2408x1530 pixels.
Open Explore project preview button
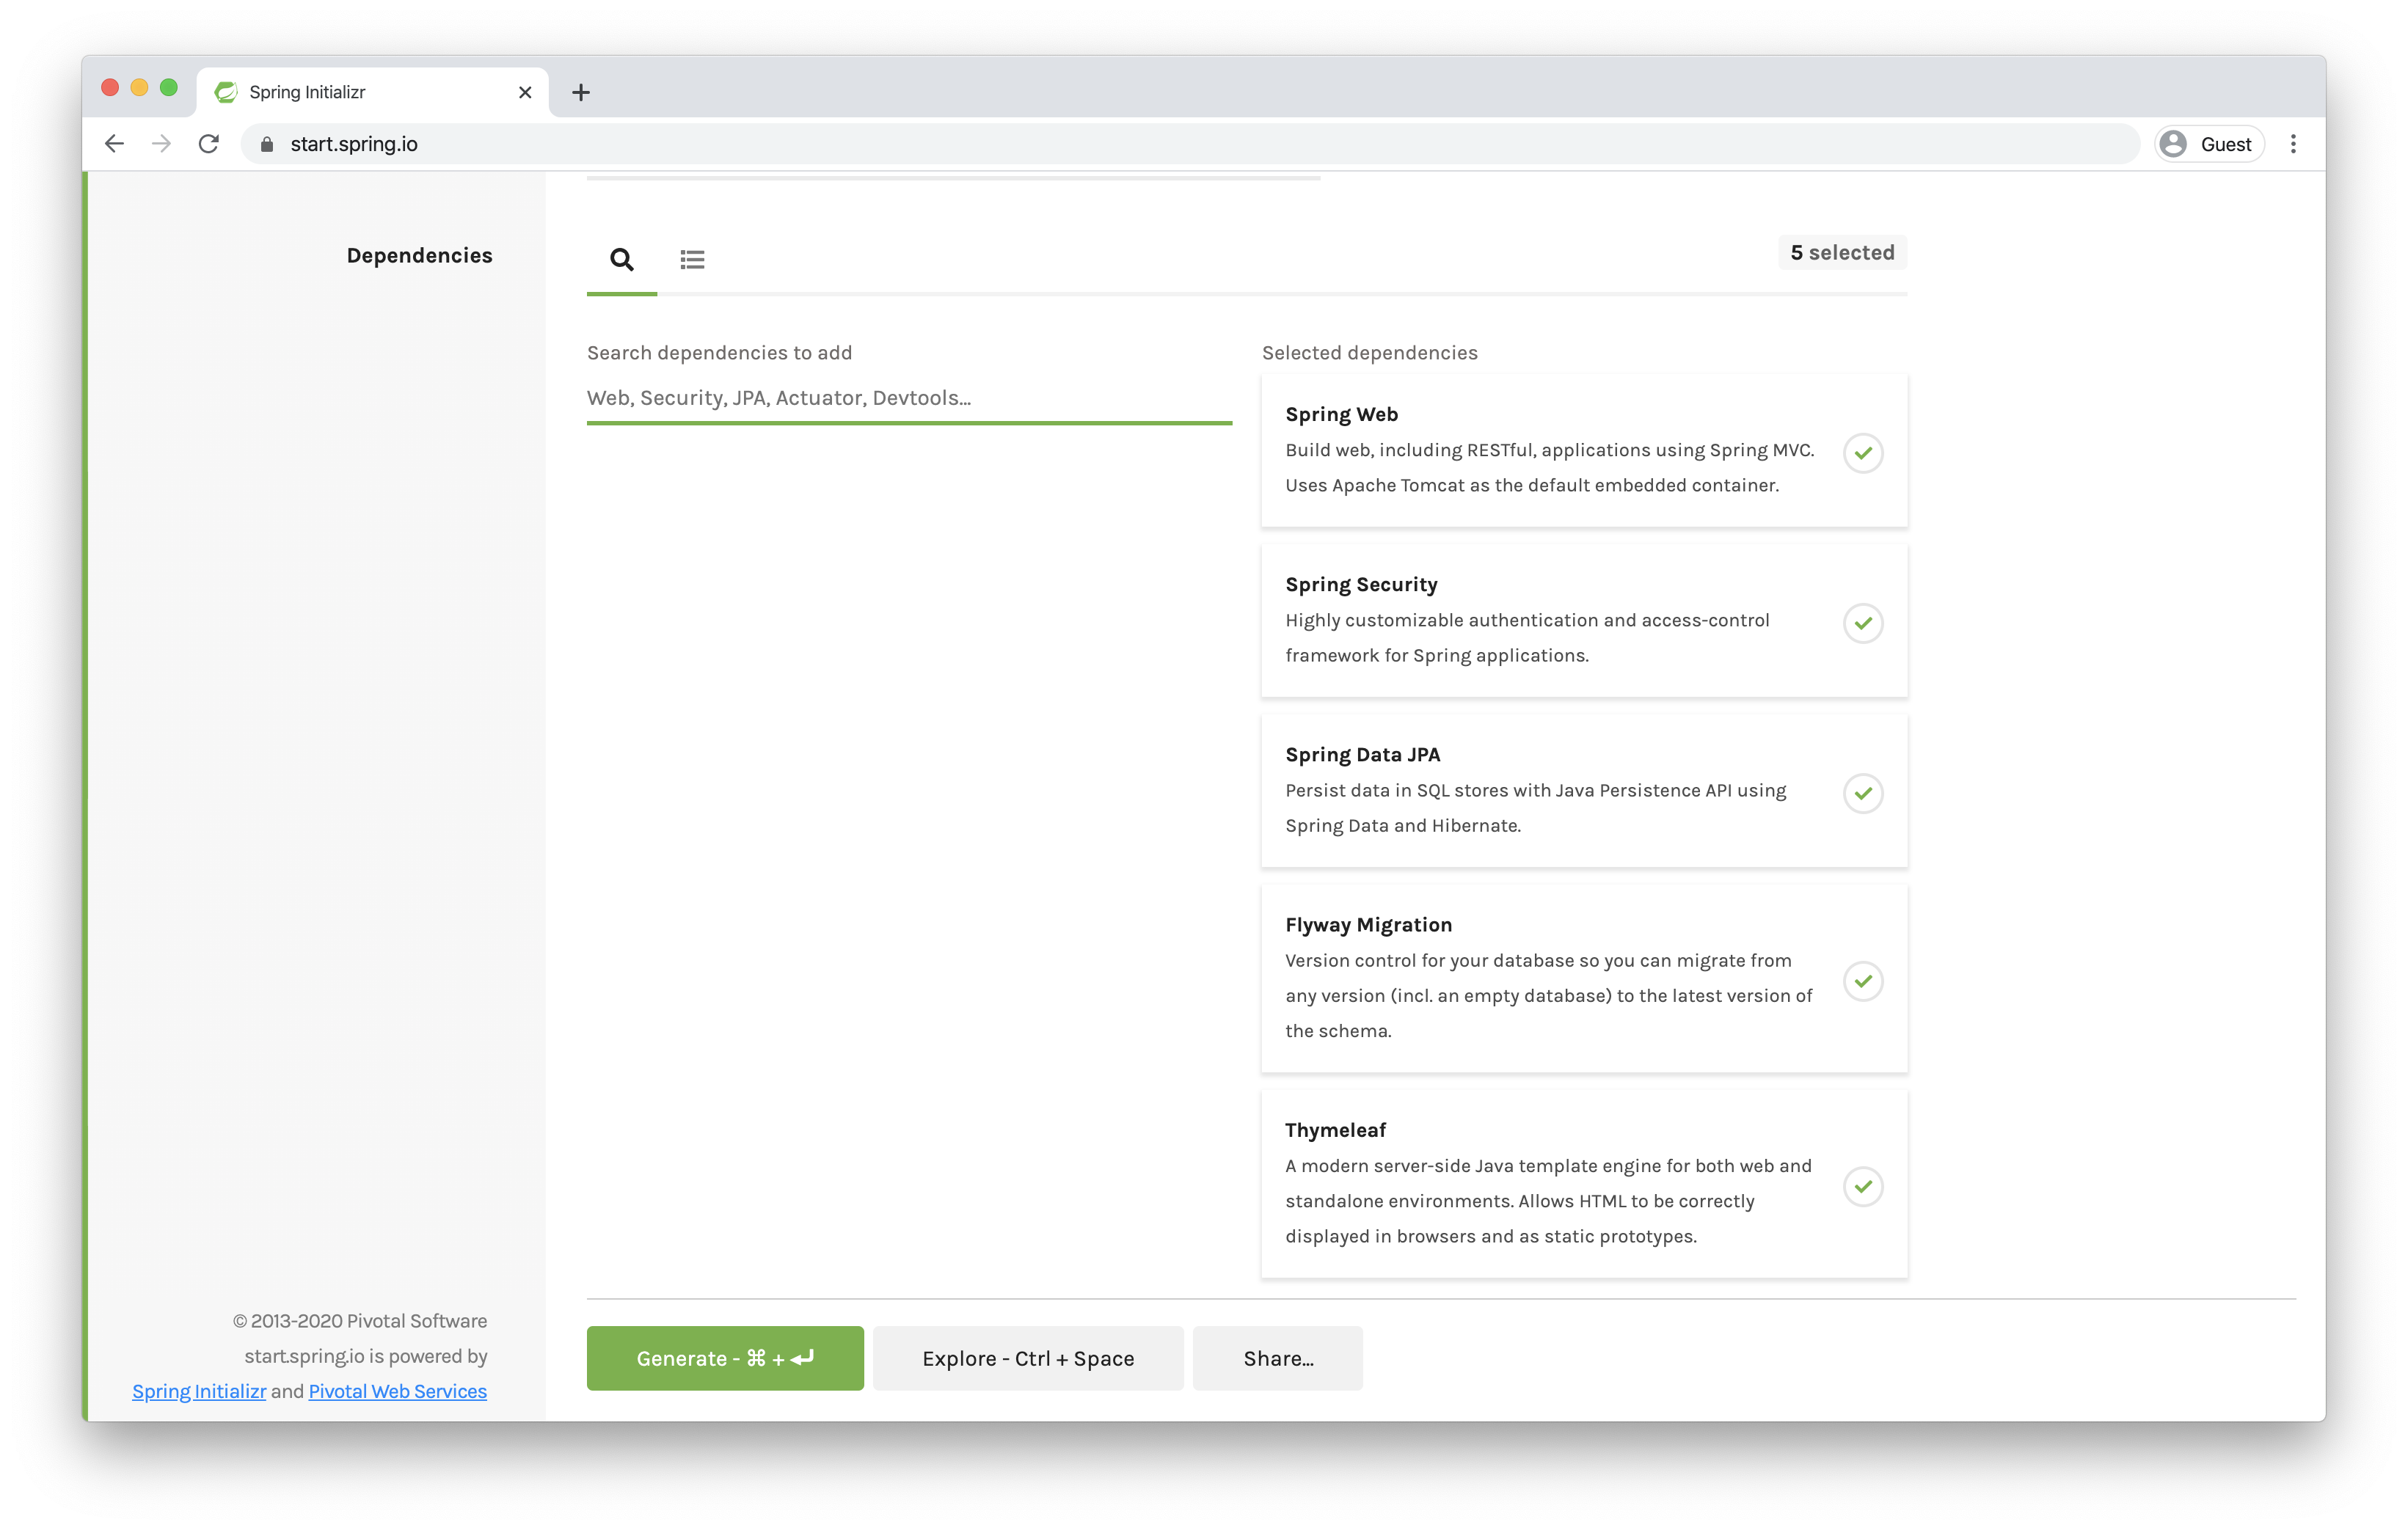1028,1357
